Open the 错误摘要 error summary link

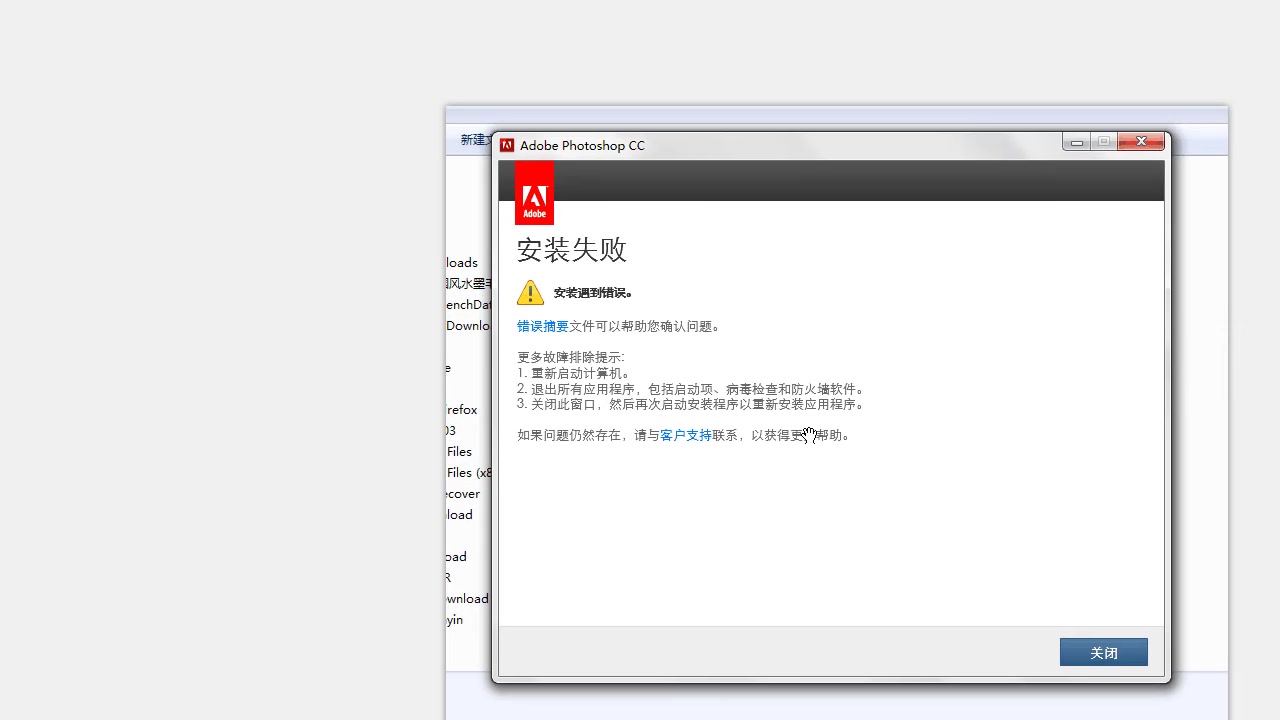(x=543, y=326)
